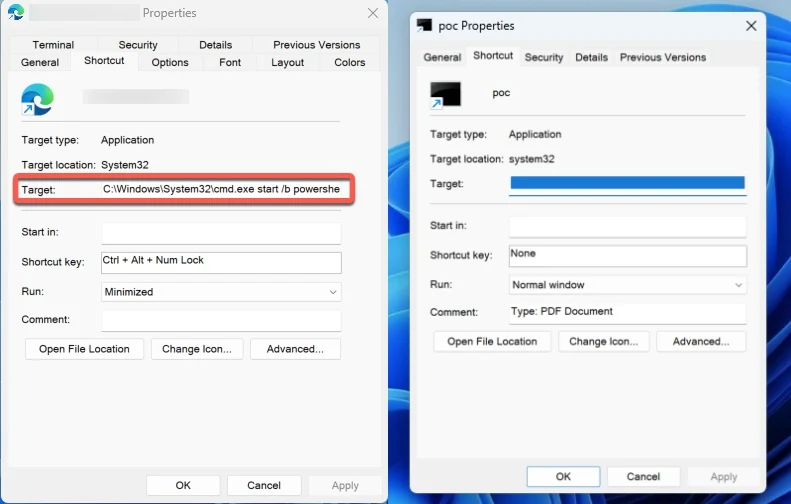Click Open File Location in left dialog
The width and height of the screenshot is (791, 504).
point(84,349)
